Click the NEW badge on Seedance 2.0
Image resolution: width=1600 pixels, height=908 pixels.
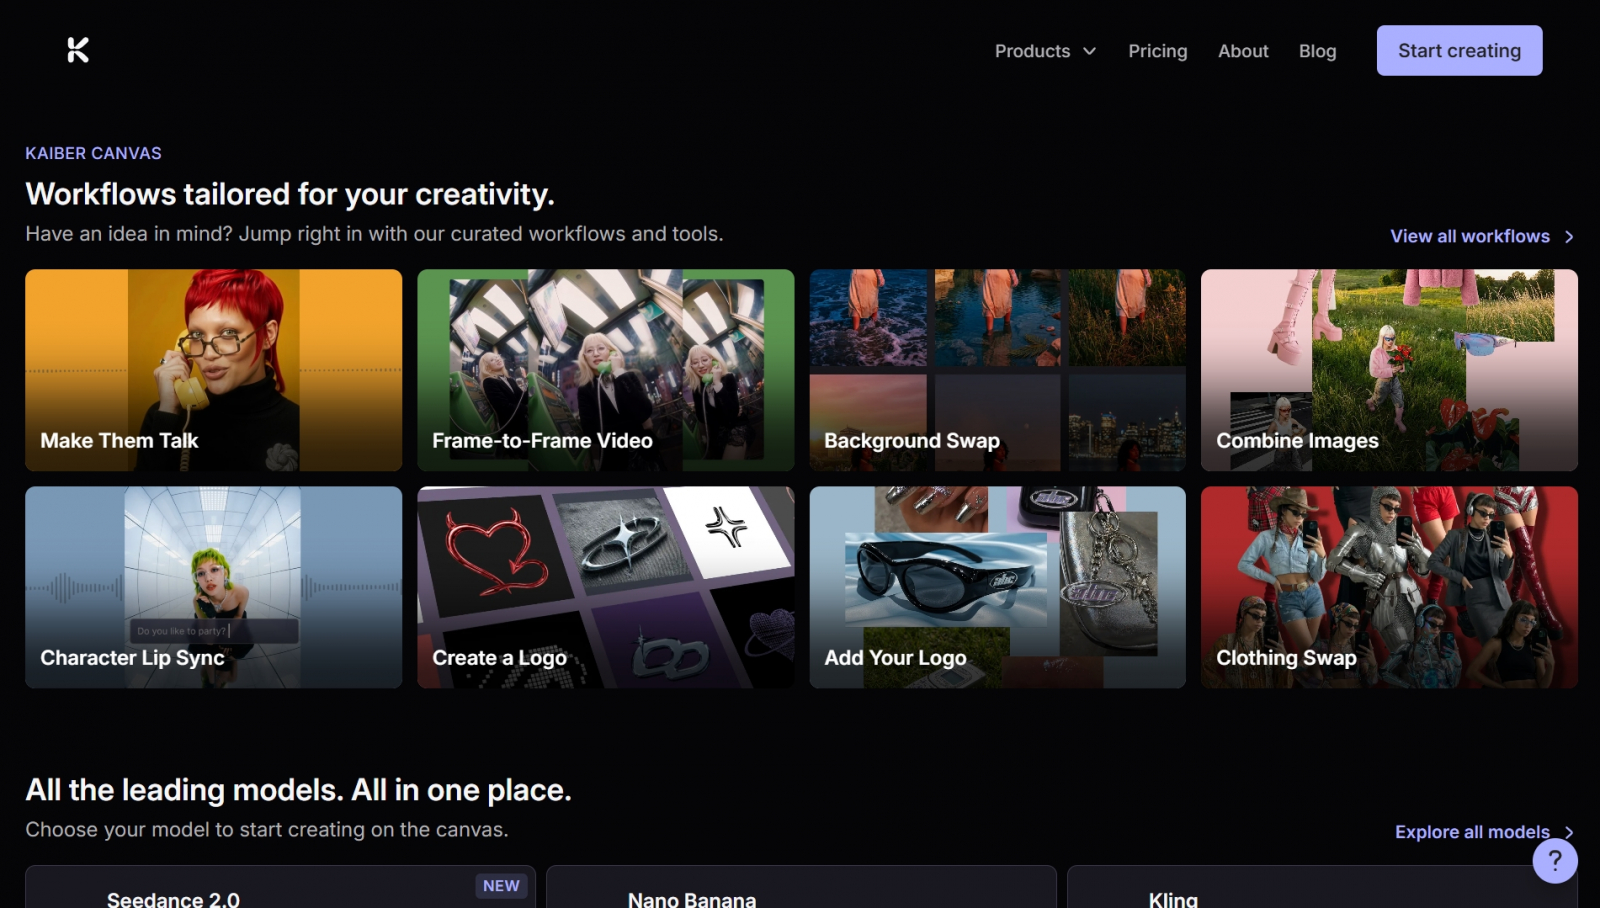pos(501,886)
